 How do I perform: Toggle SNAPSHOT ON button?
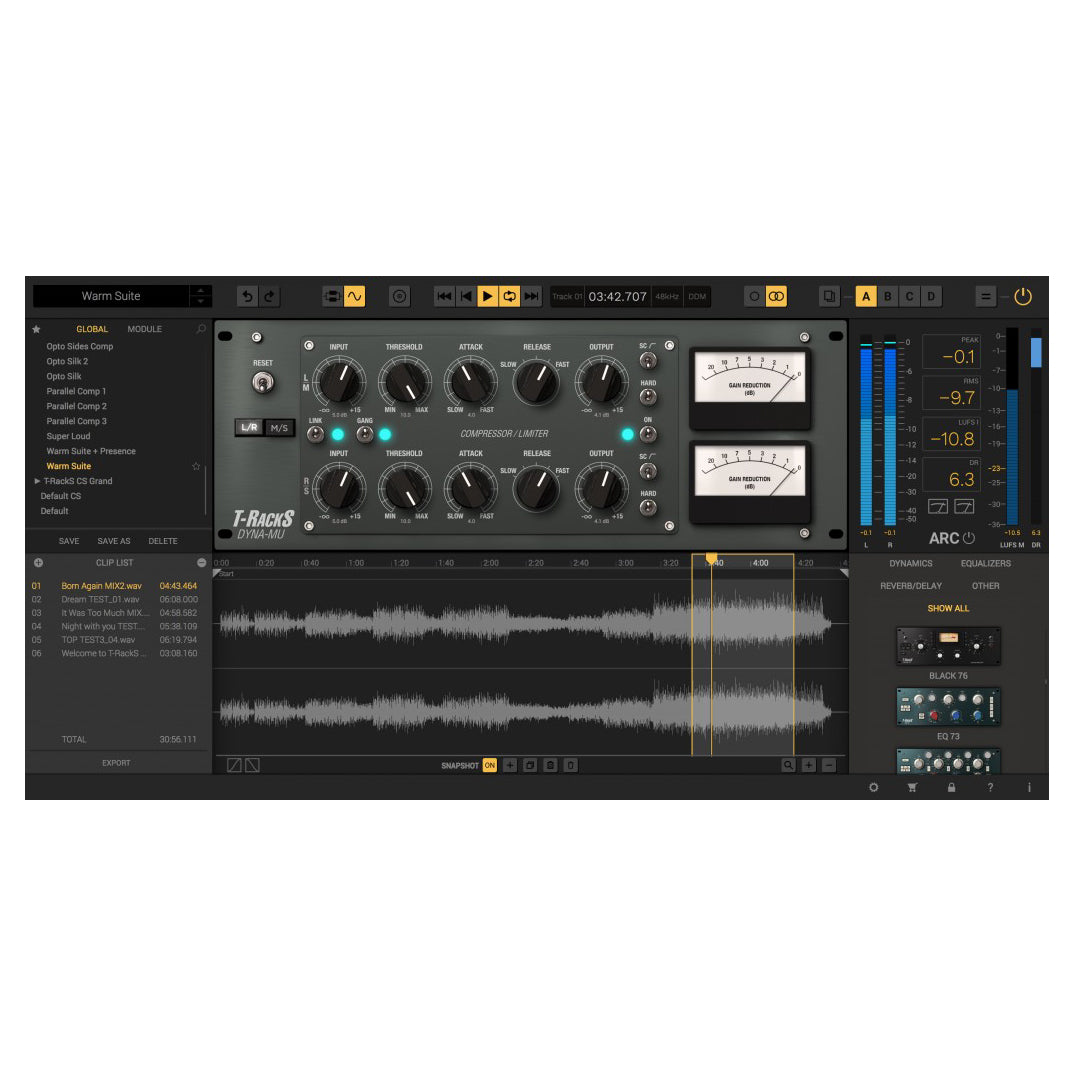pos(489,765)
